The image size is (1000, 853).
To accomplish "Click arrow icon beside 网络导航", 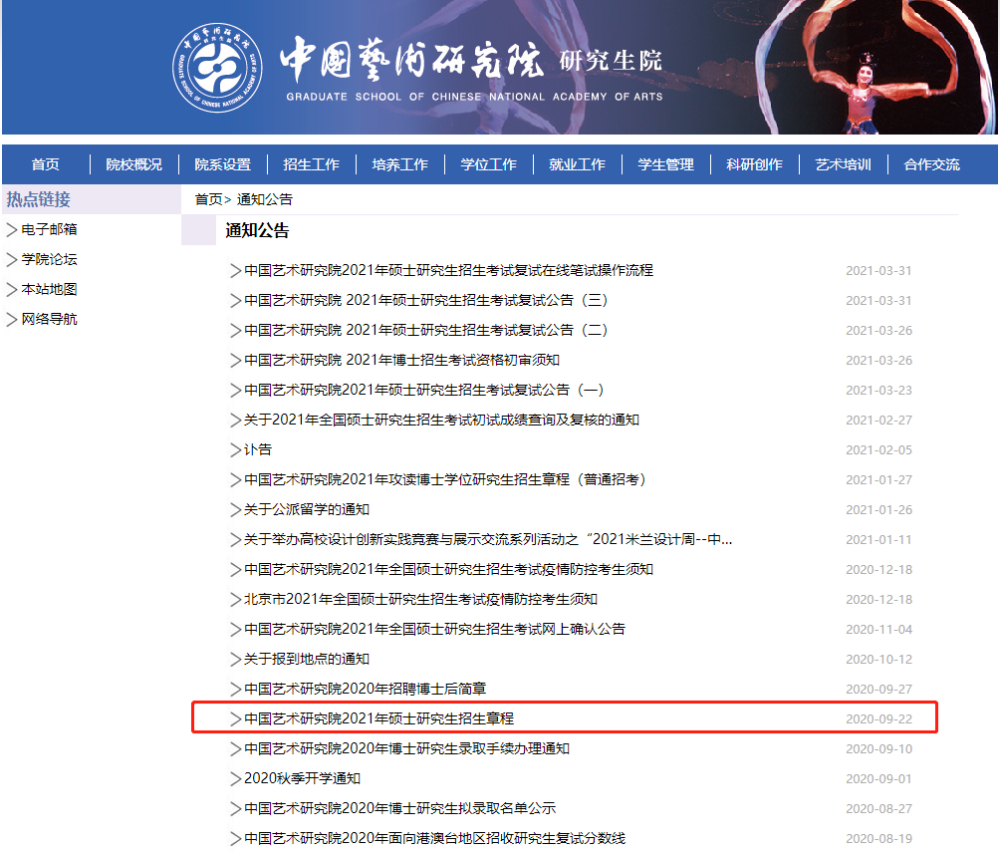I will pos(11,319).
